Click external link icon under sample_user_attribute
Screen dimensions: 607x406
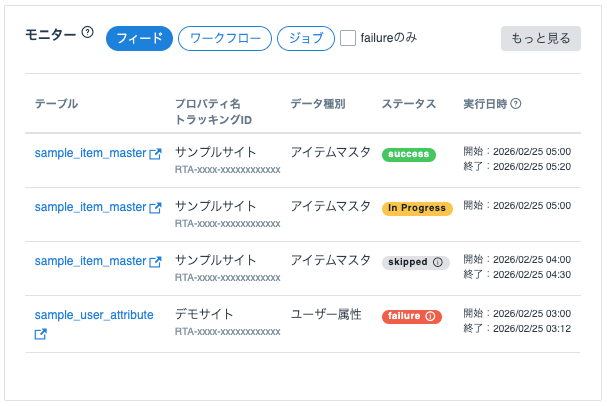[x=41, y=334]
